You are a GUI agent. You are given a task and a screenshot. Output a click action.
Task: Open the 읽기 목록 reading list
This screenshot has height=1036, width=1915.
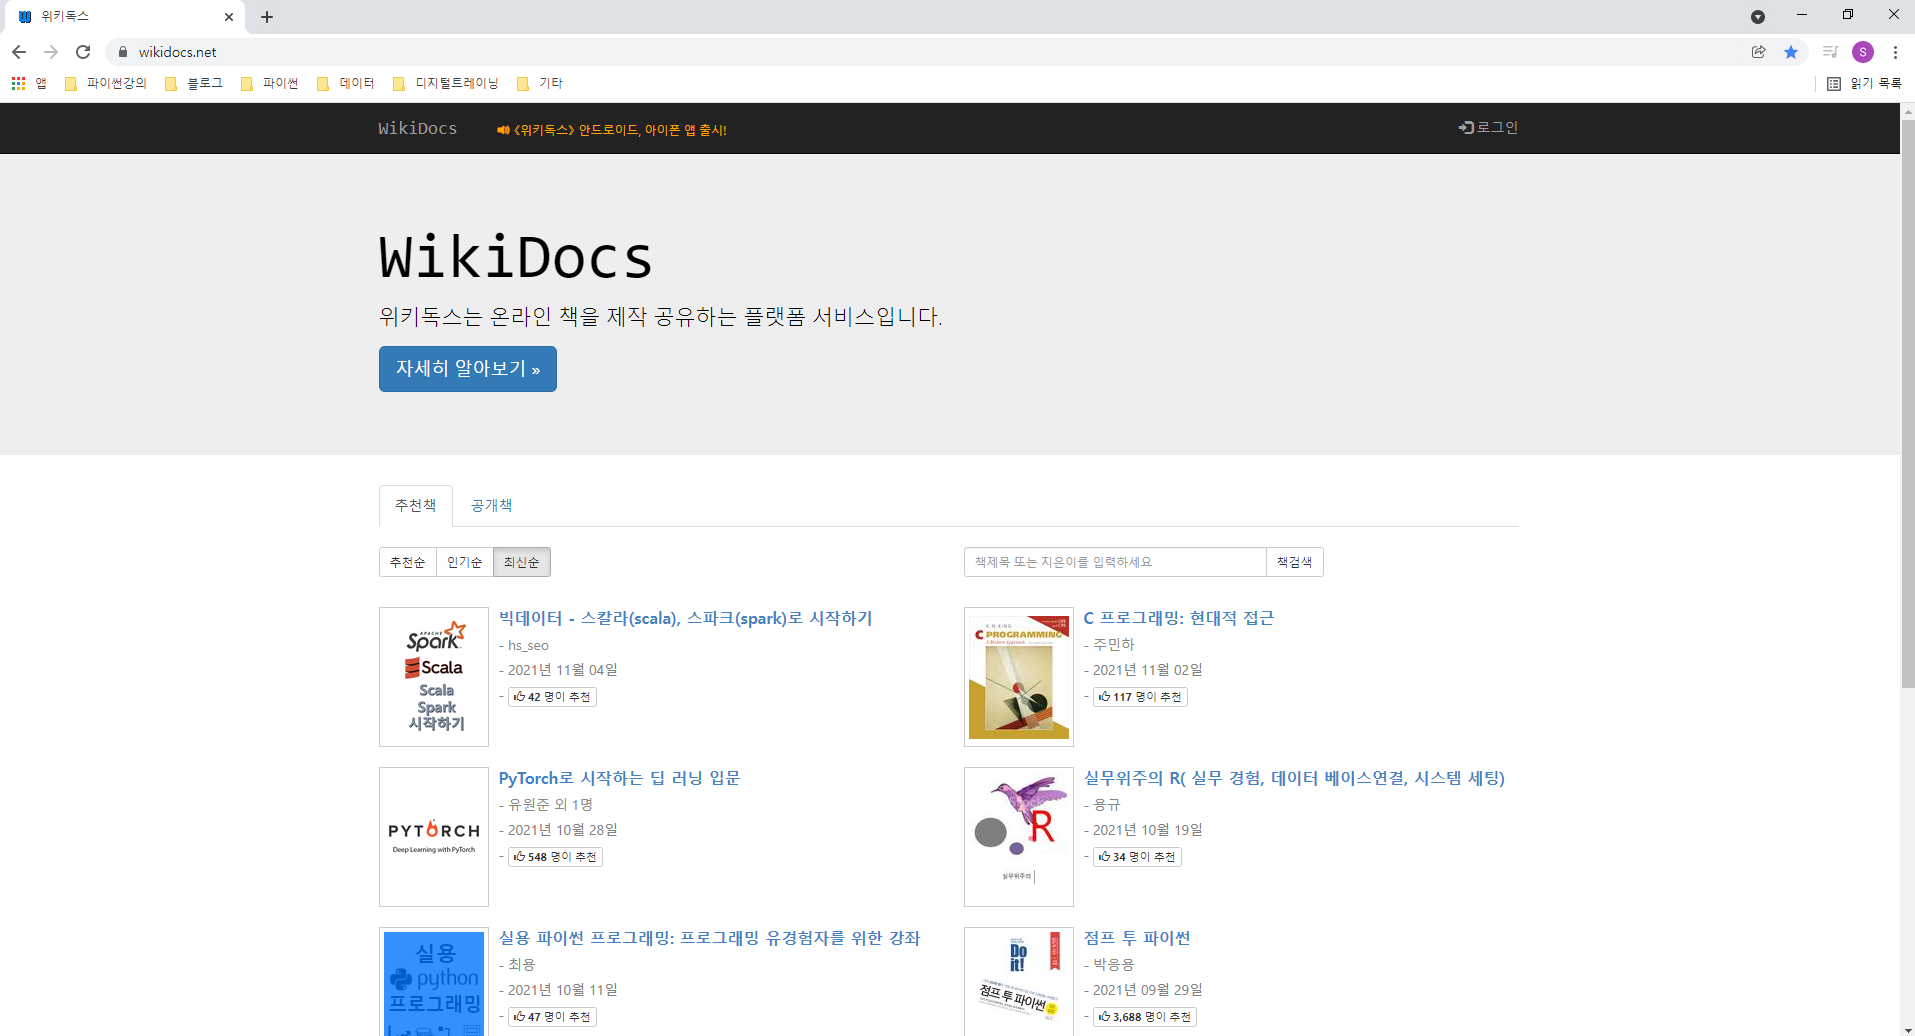coord(1864,83)
